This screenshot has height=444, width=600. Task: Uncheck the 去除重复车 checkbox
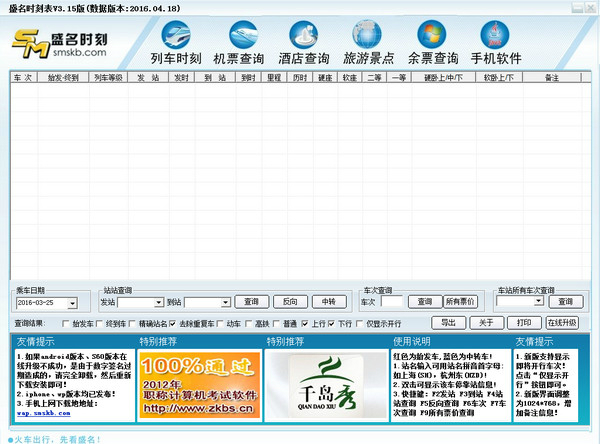(x=173, y=324)
